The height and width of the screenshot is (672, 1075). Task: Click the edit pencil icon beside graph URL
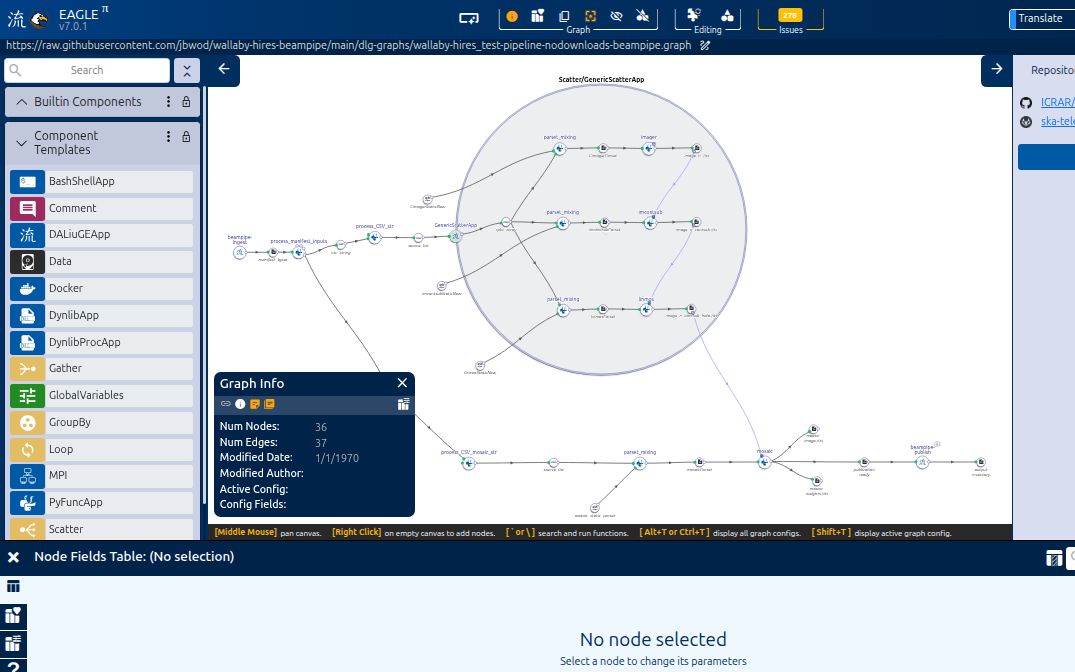pos(705,45)
